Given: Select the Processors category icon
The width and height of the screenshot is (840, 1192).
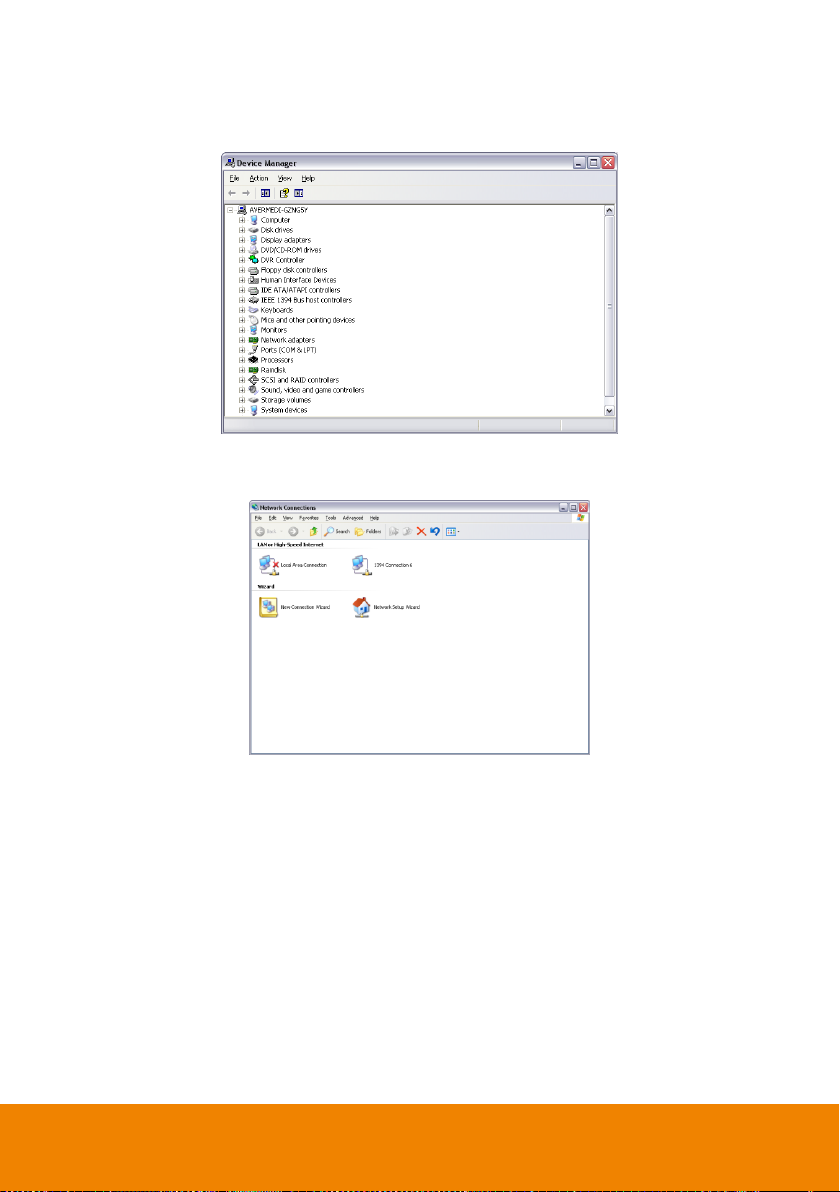Looking at the screenshot, I should click(x=254, y=360).
